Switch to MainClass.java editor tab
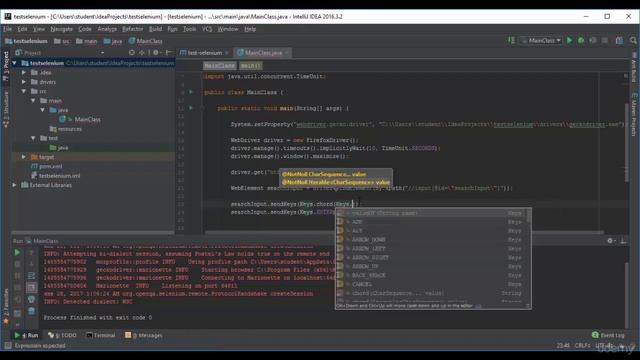 [263, 53]
